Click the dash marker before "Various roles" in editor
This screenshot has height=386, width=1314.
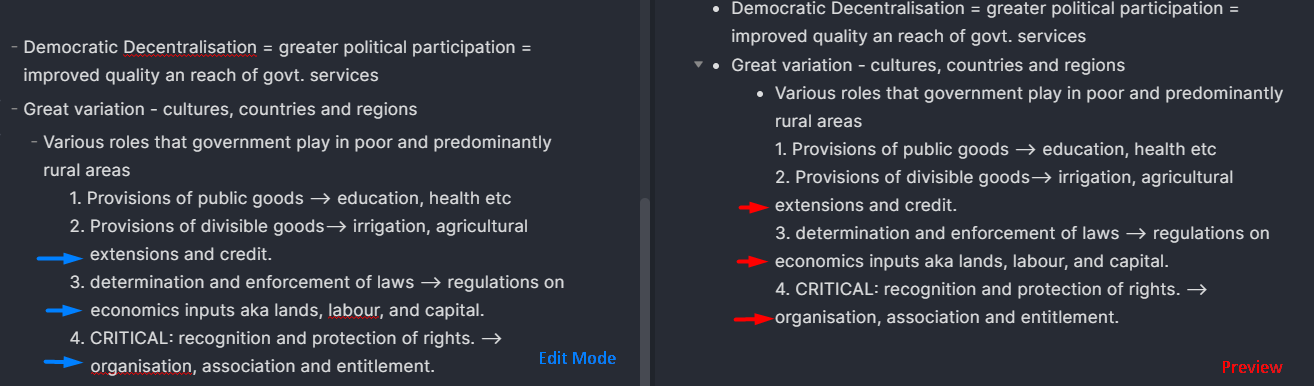tap(35, 142)
